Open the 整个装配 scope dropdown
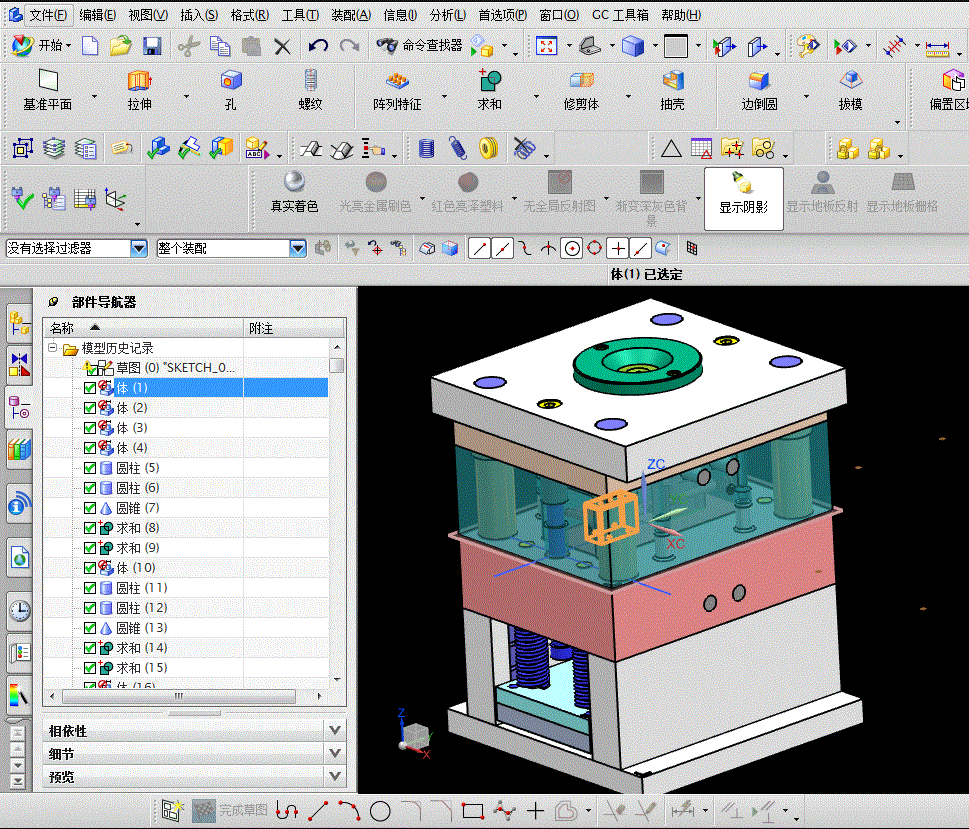Screen dimensions: 969x829 (297, 248)
